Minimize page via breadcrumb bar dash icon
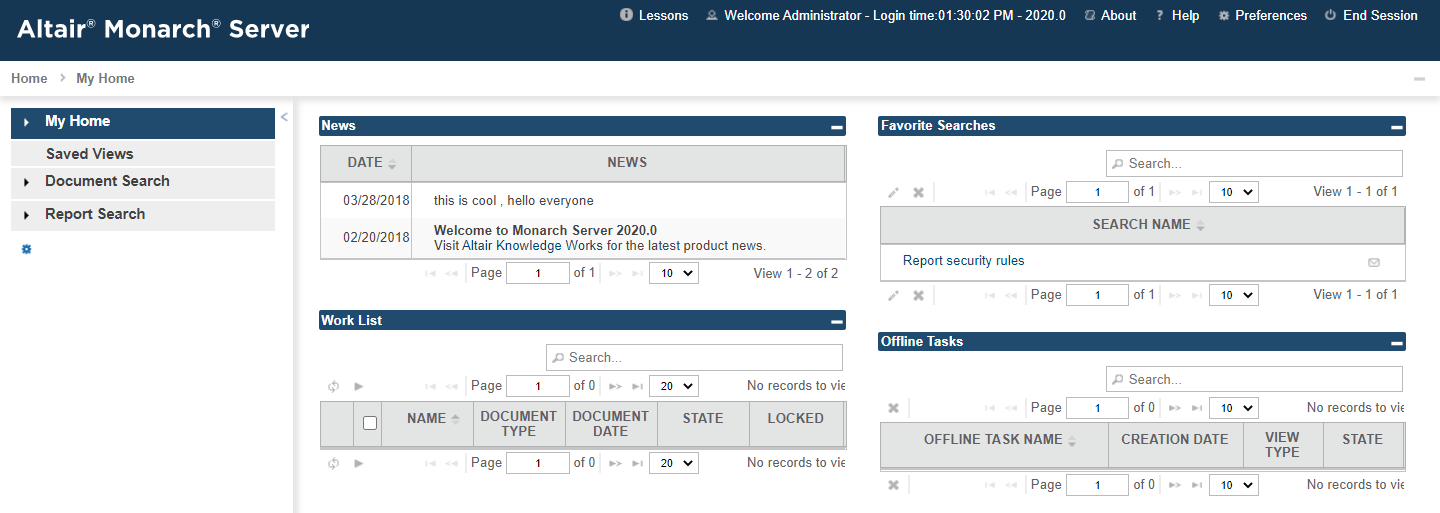The width and height of the screenshot is (1440, 513). coord(1419,78)
